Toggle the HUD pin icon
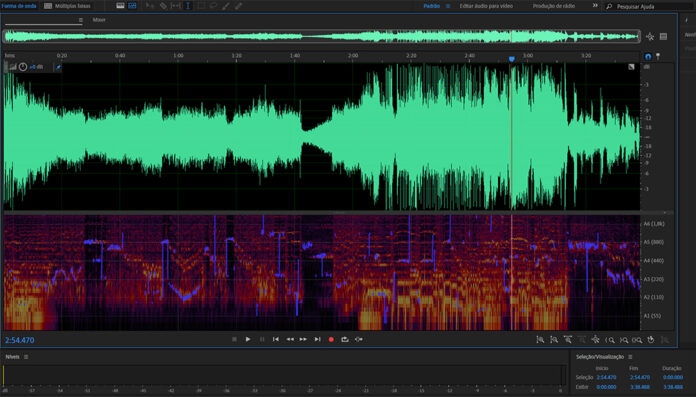 (x=58, y=67)
